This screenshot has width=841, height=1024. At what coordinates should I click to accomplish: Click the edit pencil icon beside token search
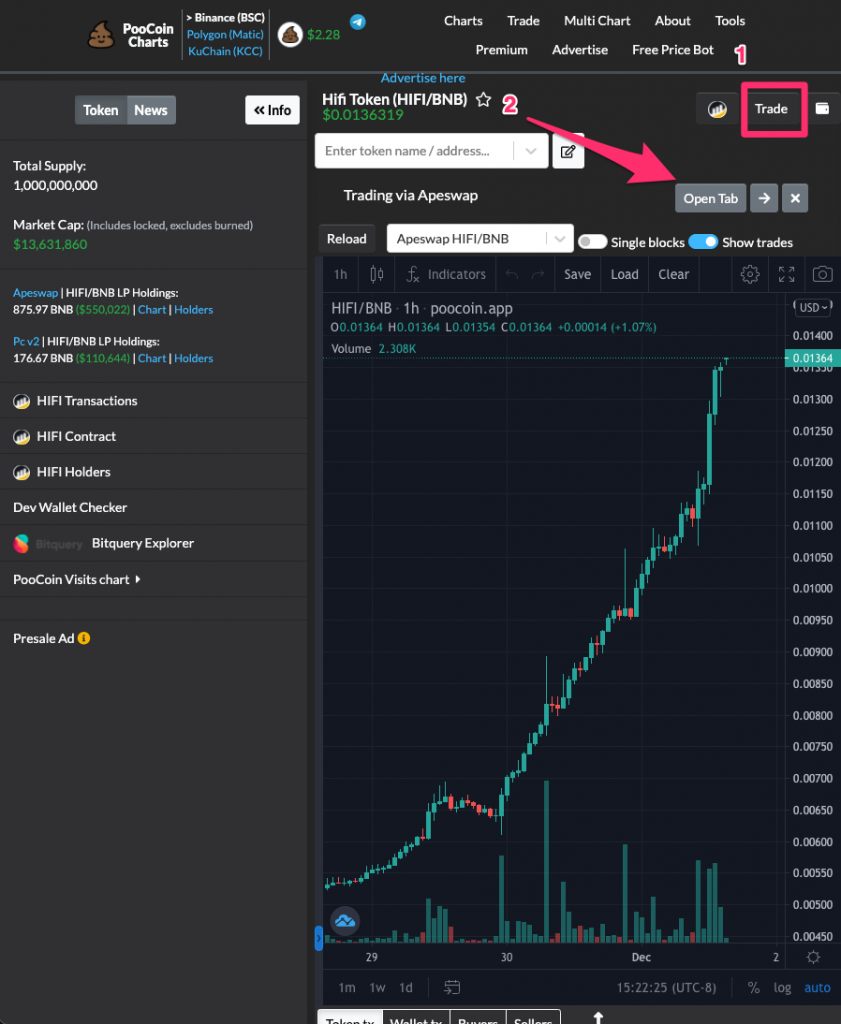(x=568, y=152)
